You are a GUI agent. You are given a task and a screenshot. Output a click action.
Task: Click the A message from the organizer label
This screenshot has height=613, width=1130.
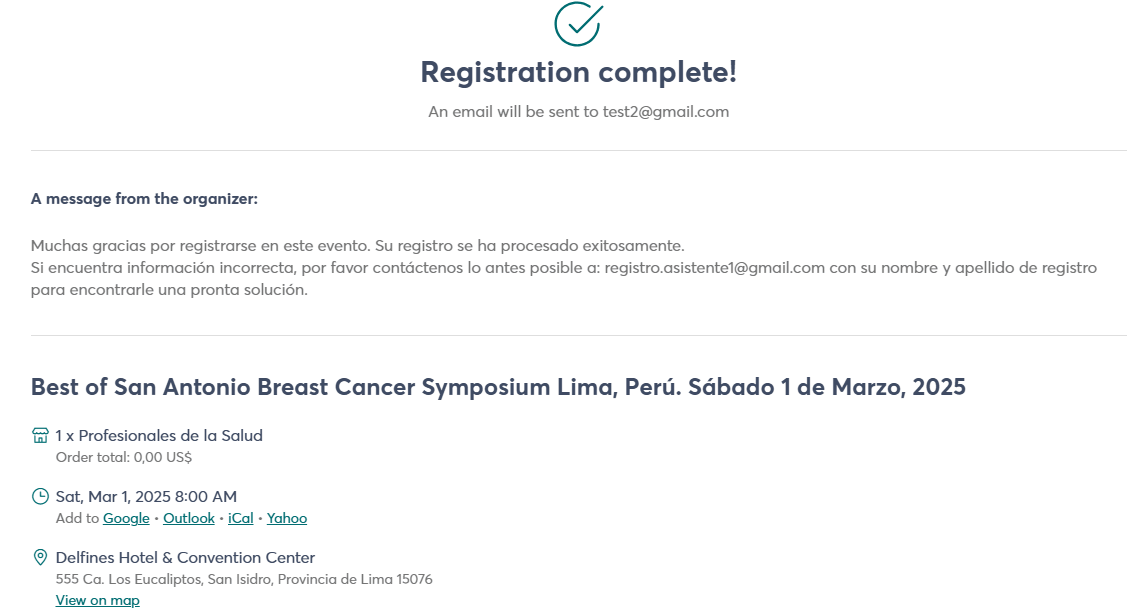pos(144,199)
